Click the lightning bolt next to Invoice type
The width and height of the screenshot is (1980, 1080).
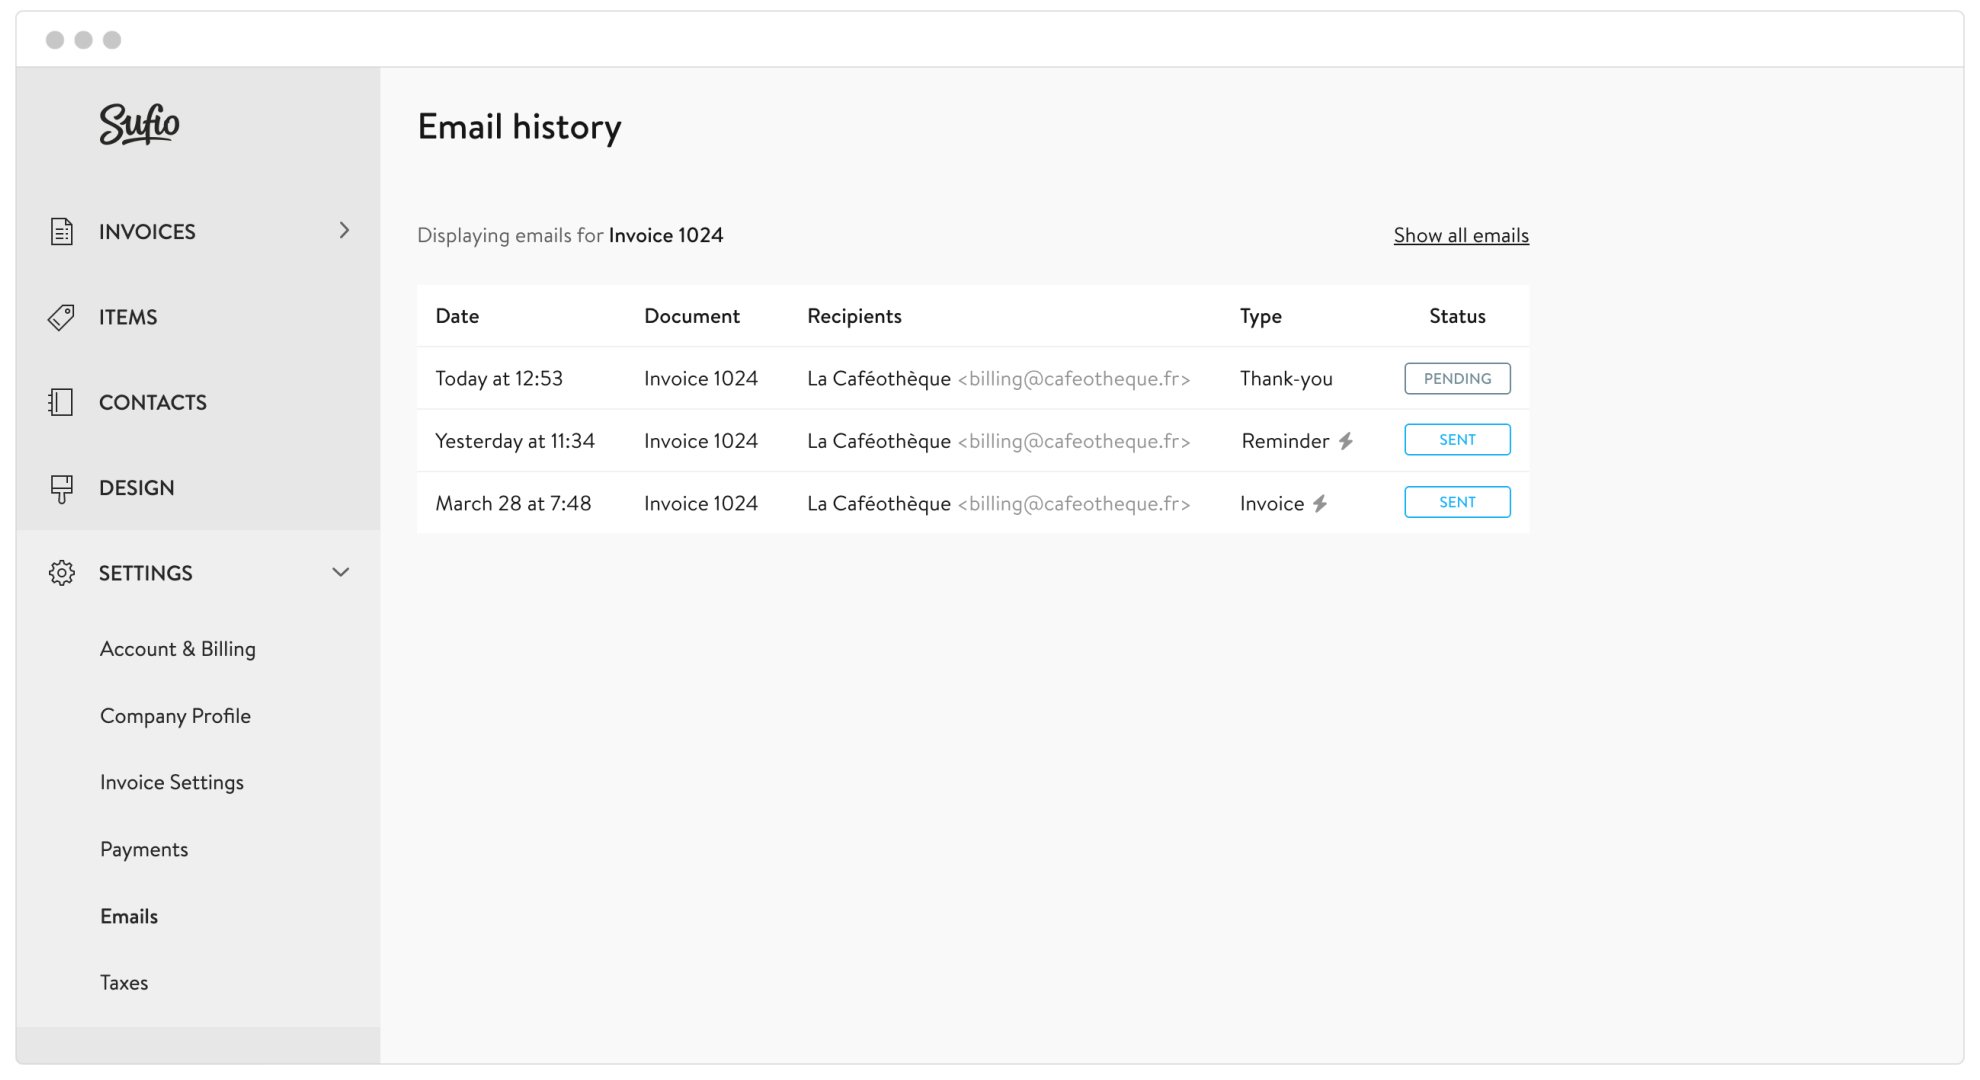[x=1322, y=503]
